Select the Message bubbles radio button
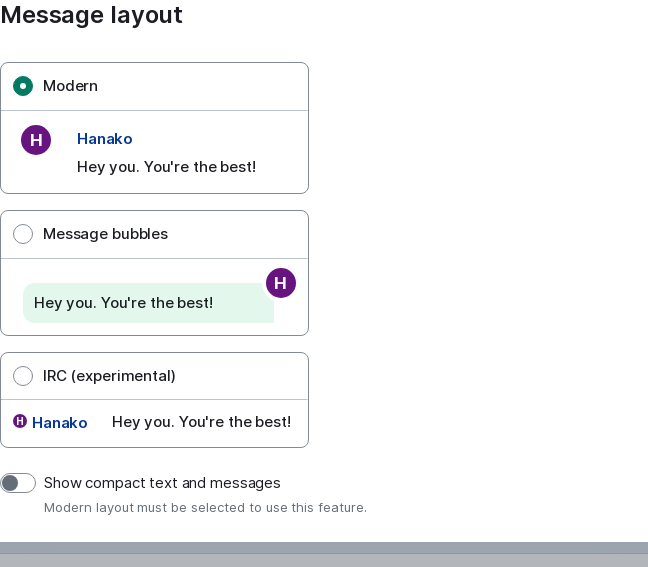 [23, 234]
